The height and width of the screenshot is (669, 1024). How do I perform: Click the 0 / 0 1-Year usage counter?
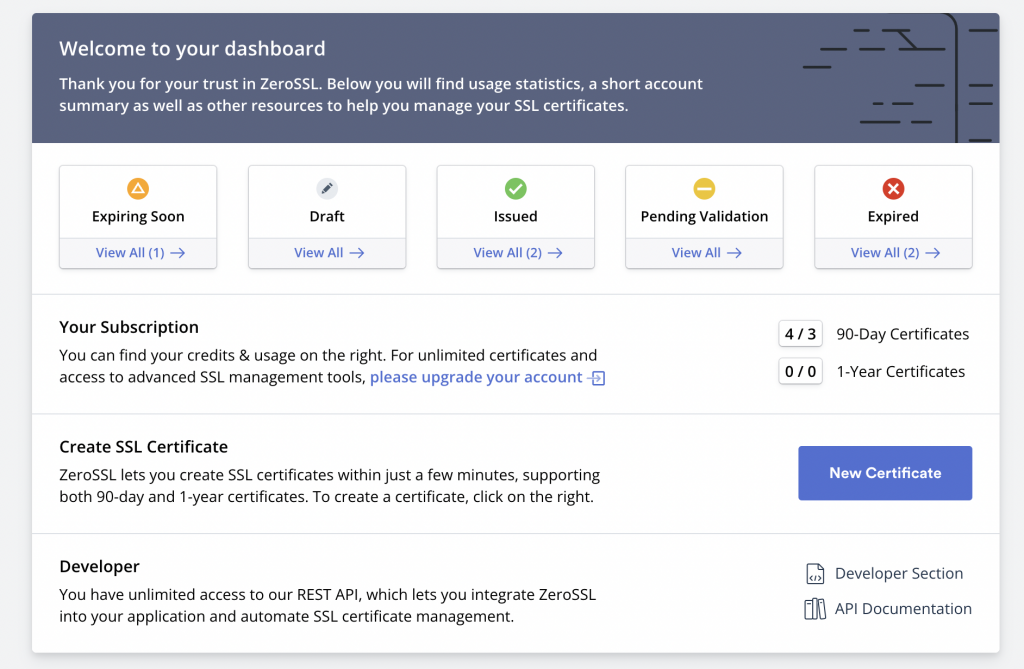[x=800, y=372]
